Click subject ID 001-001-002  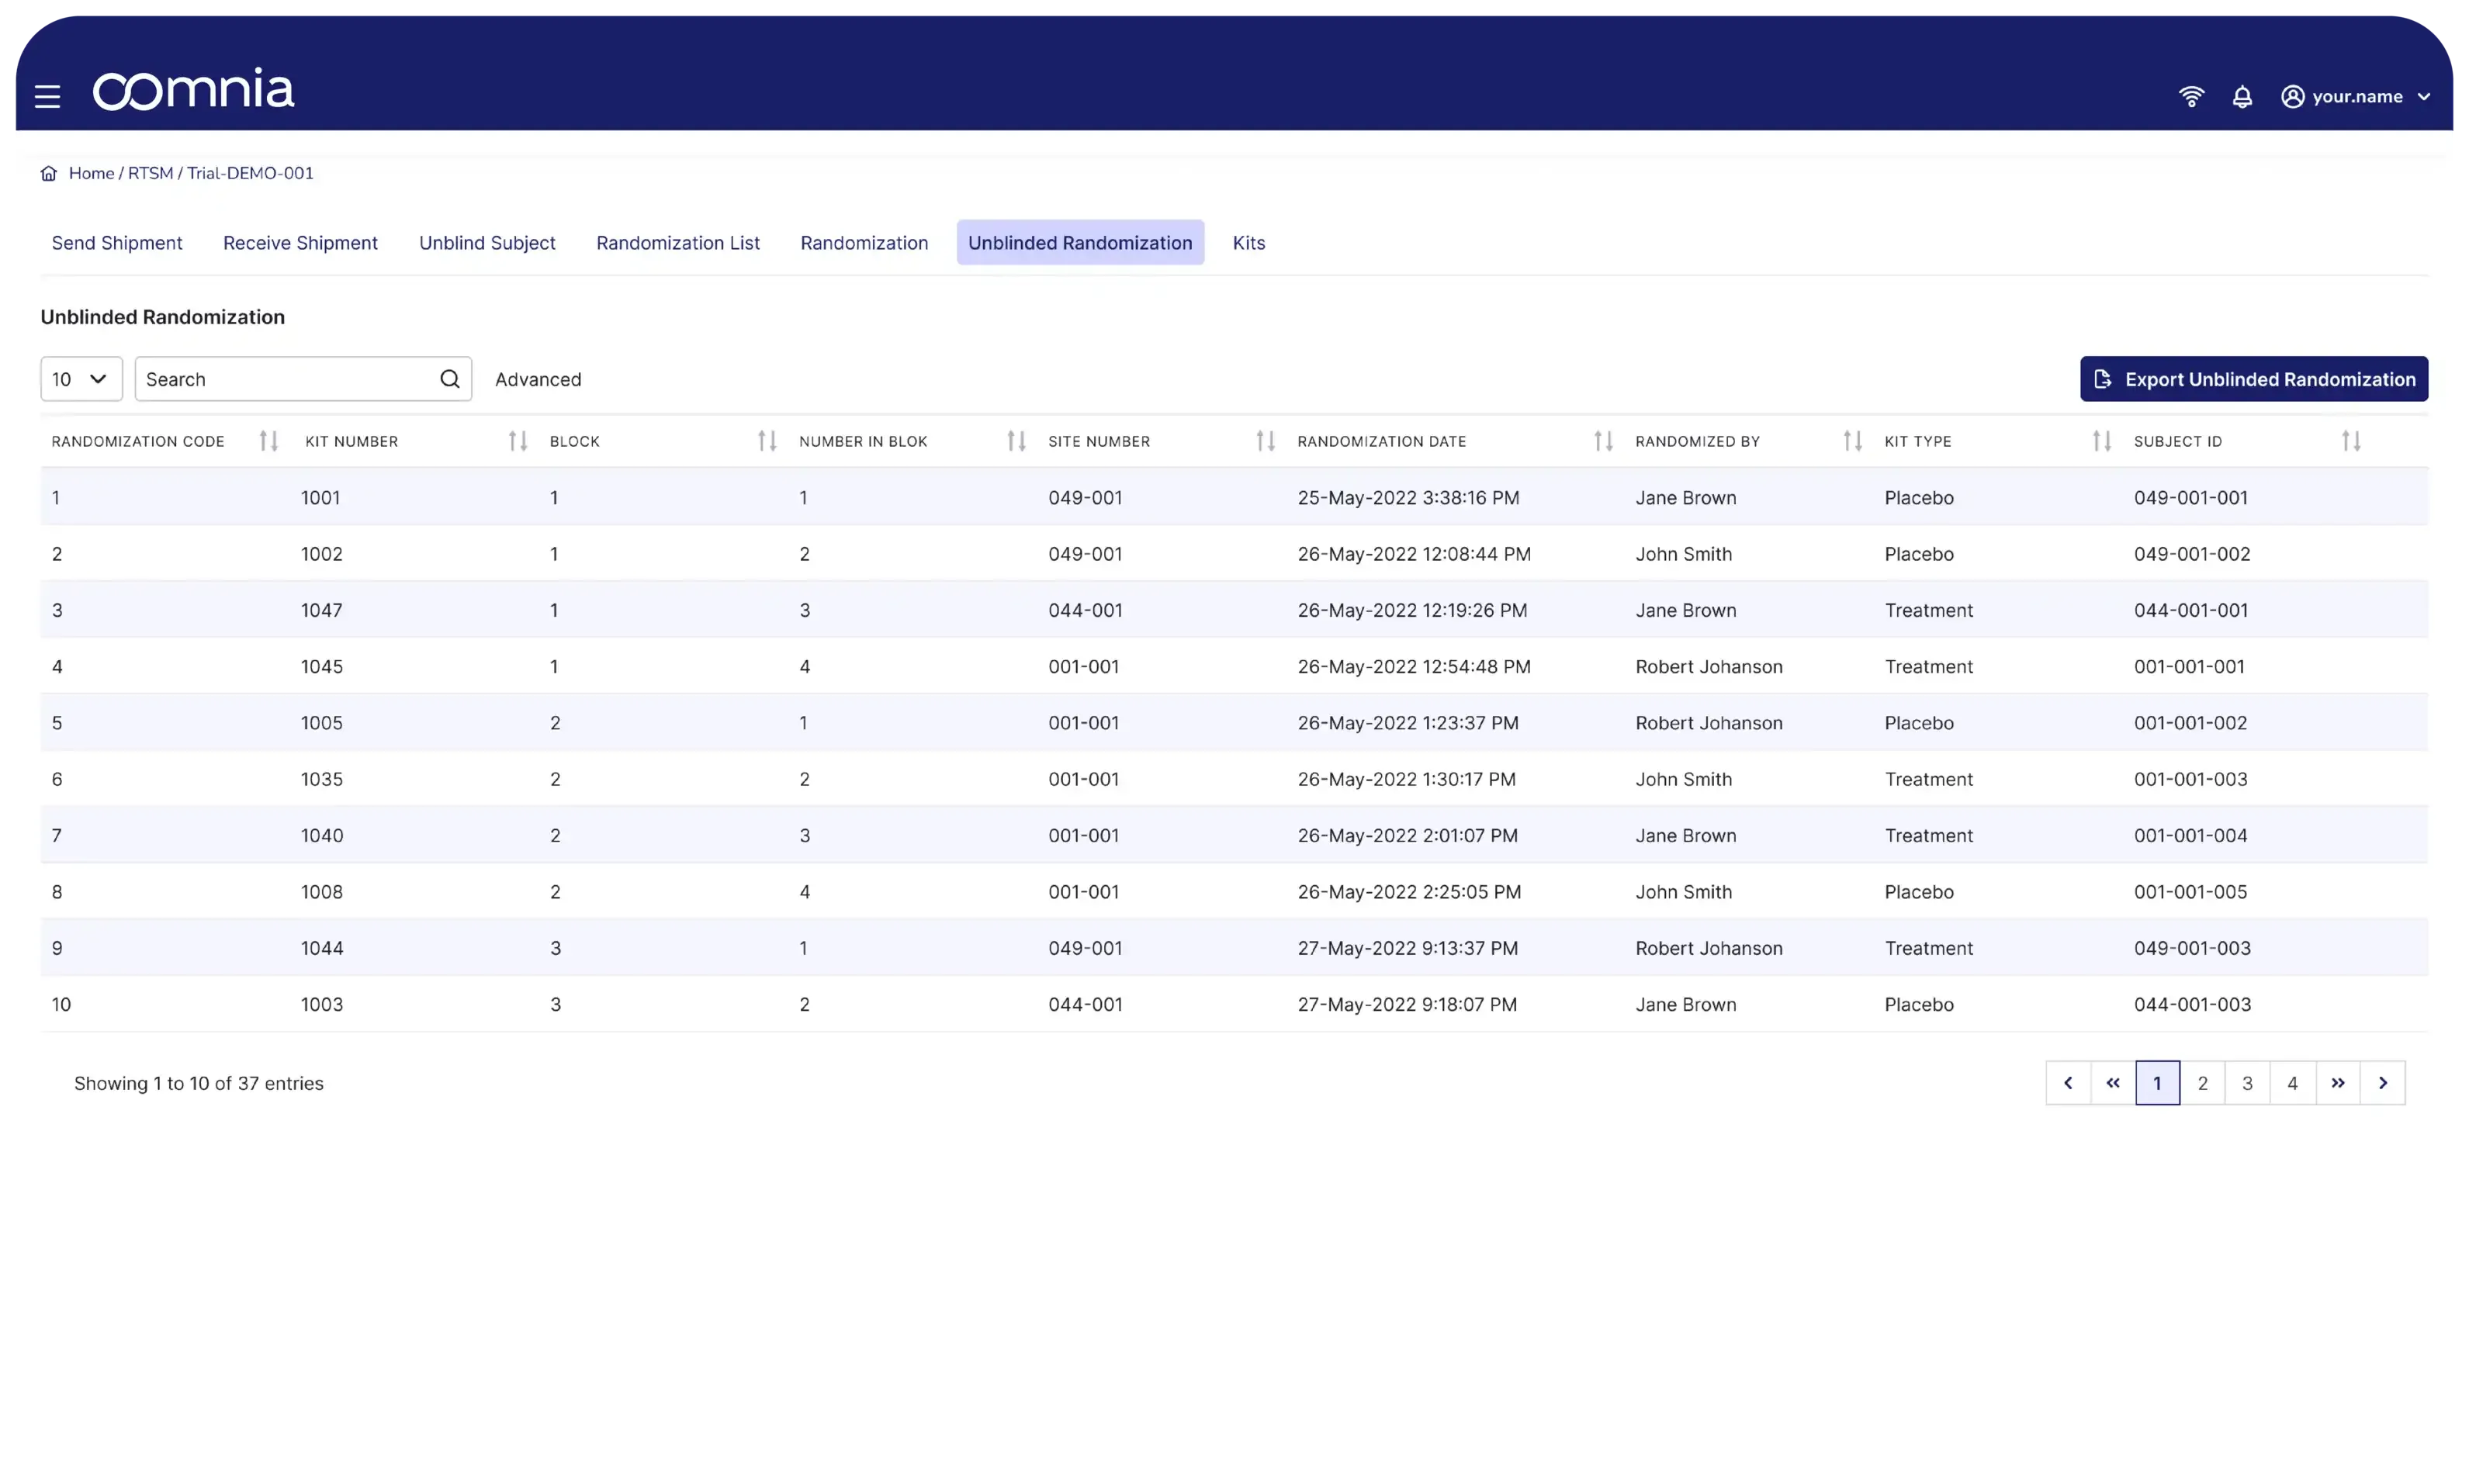click(2190, 723)
